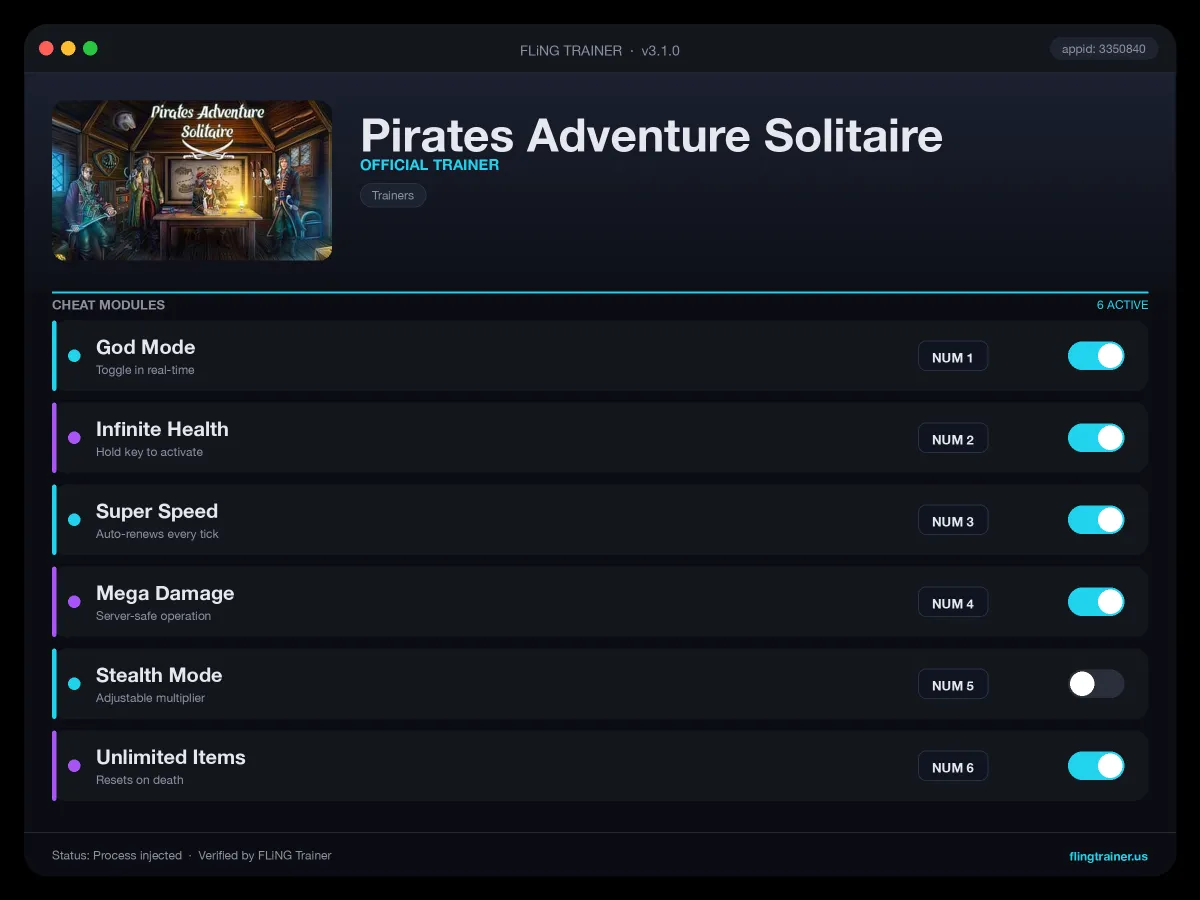Click the red close window button
1200x900 pixels.
[46, 48]
